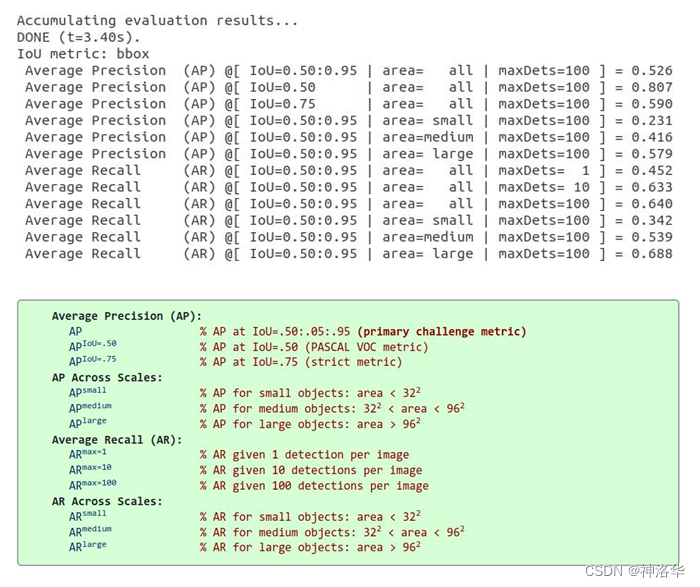Click the ARsmall term in legend

coord(88,516)
